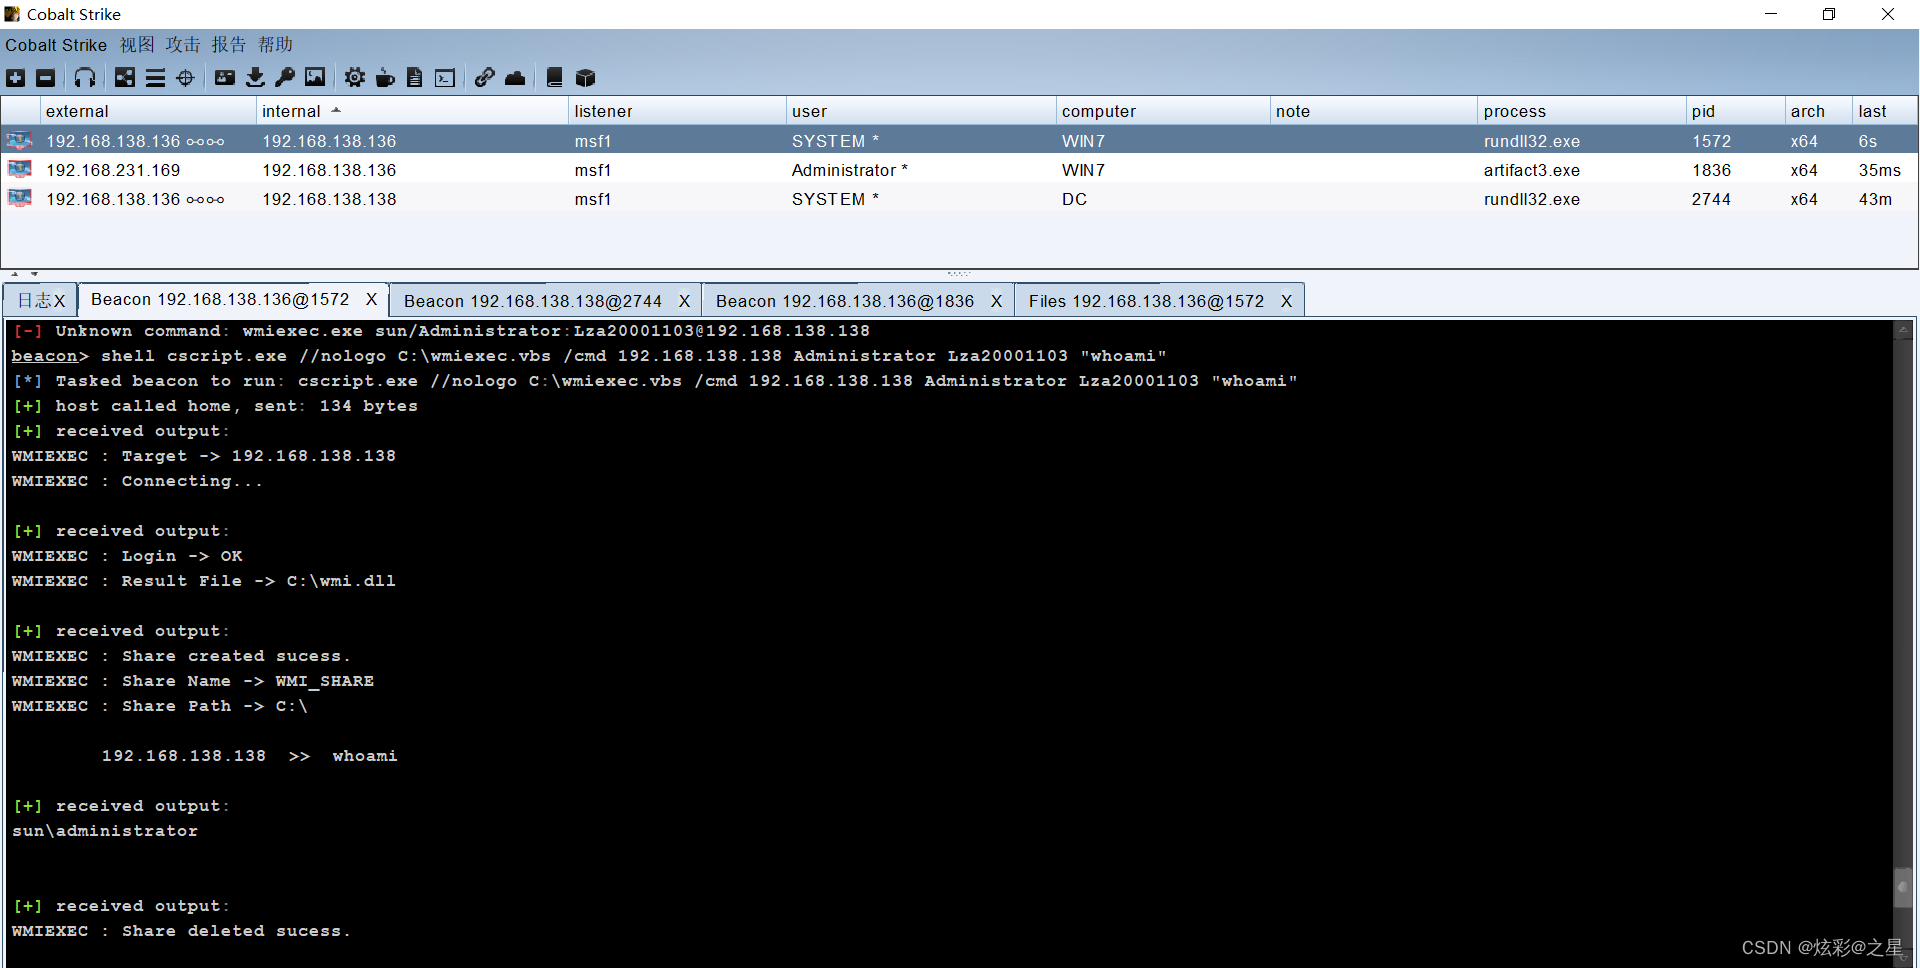Expand the session pane with the downward split arrow
This screenshot has width=1920, height=968.
[34, 273]
